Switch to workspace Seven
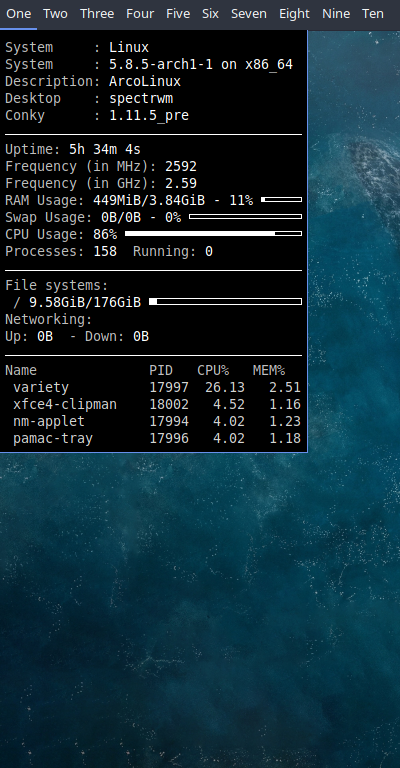 point(249,14)
